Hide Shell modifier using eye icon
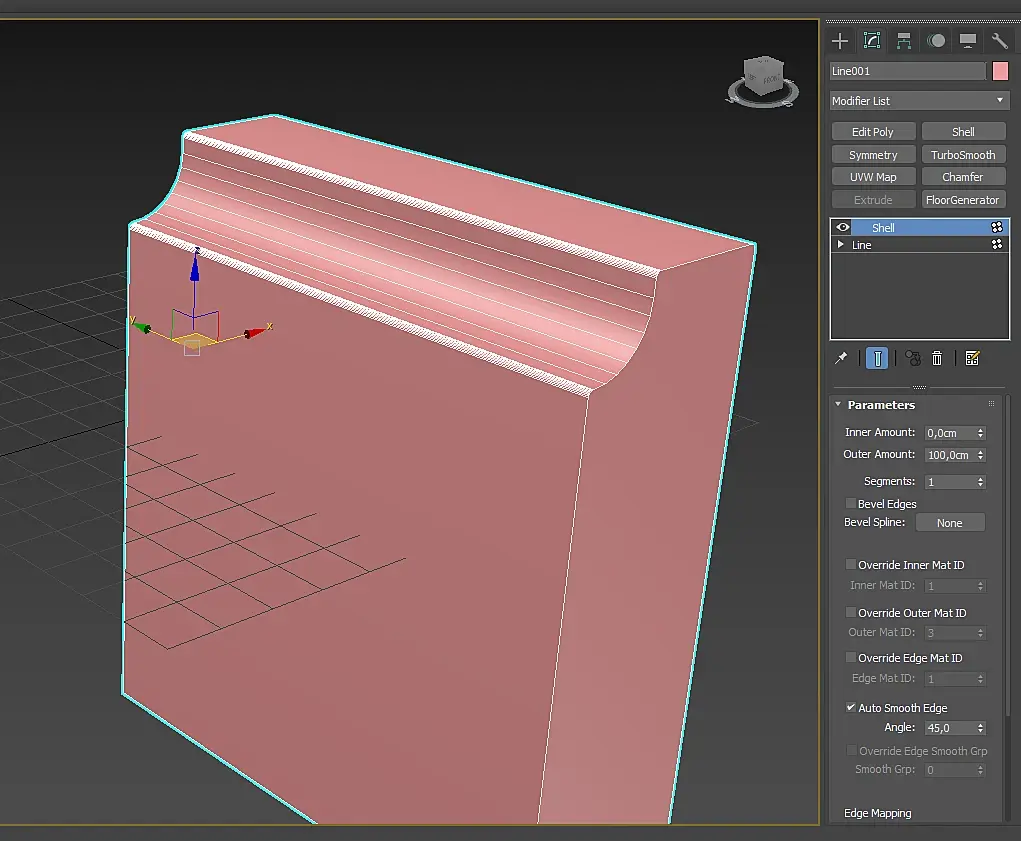The height and width of the screenshot is (841, 1021). pos(843,228)
